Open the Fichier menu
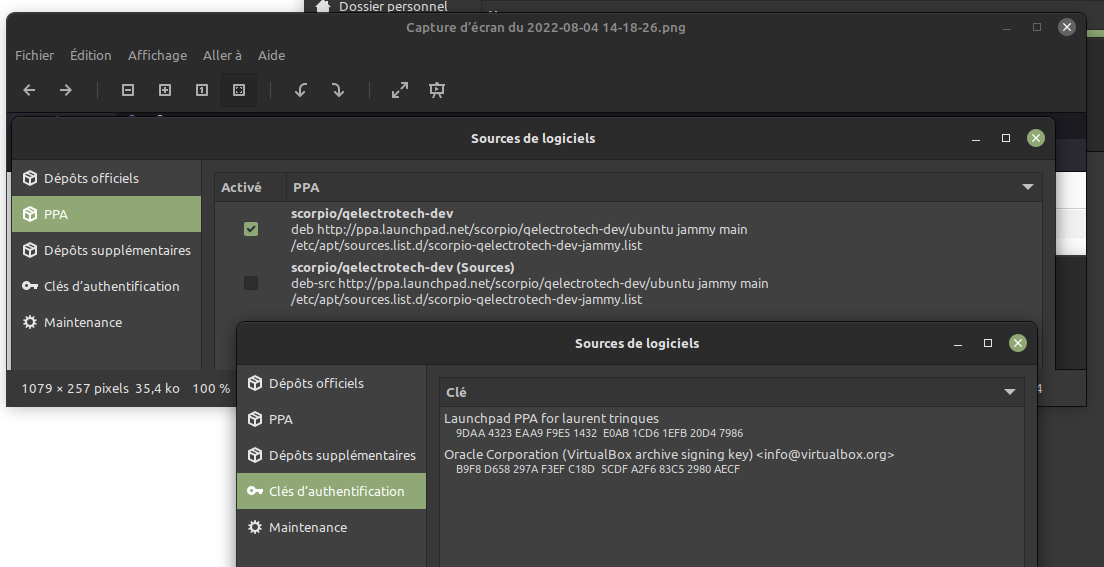 [x=35, y=55]
